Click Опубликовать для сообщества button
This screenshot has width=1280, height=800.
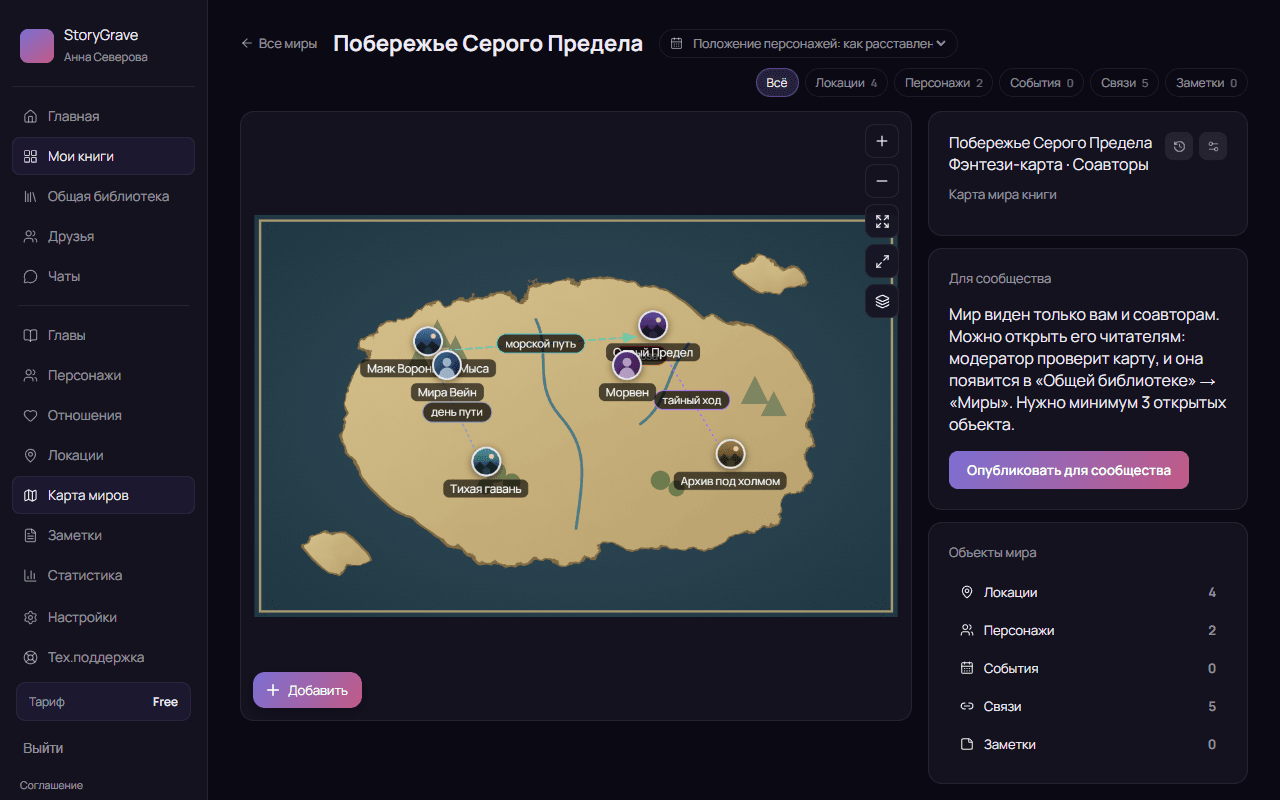coord(1069,470)
